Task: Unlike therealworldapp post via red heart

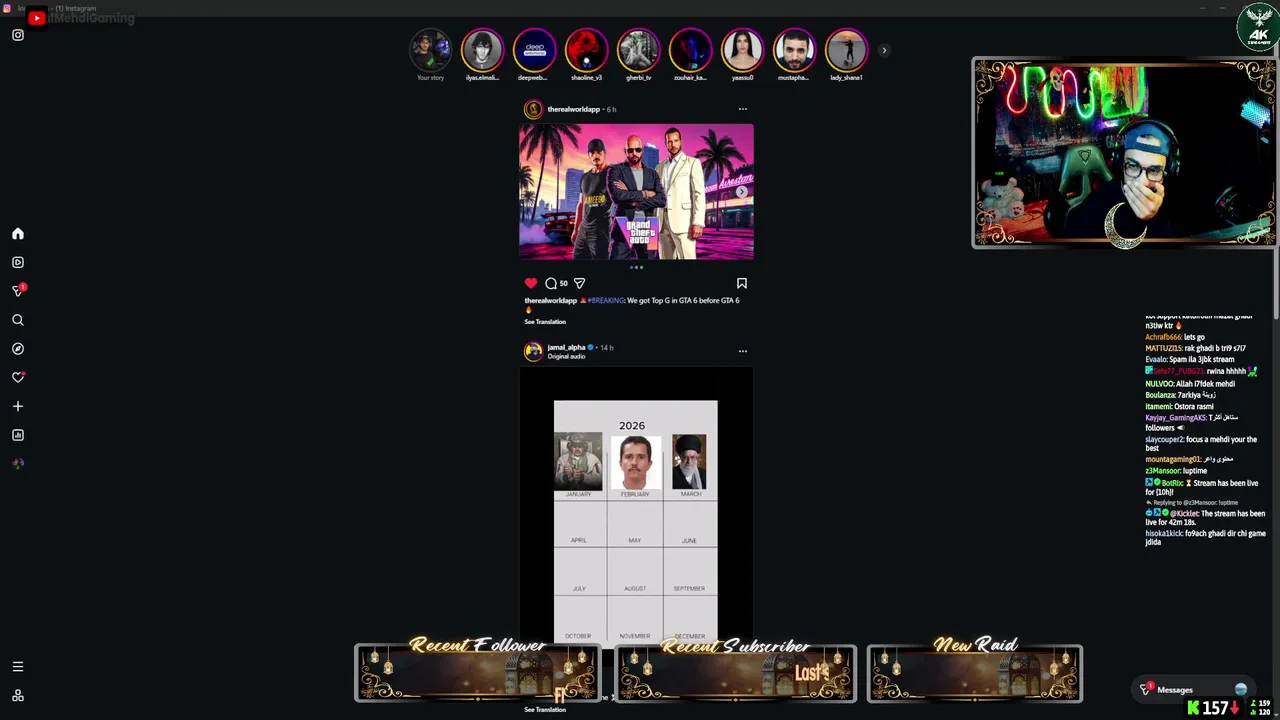Action: [x=531, y=283]
